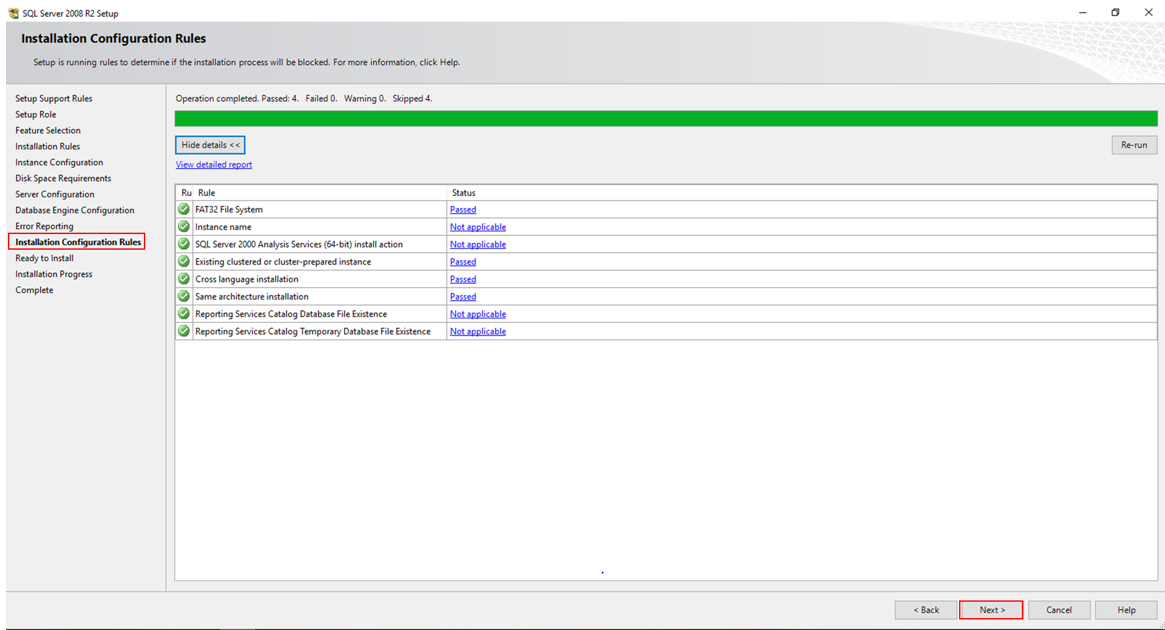The width and height of the screenshot is (1165, 630).
Task: Click the Same architecture installation rule text
Action: 252,296
